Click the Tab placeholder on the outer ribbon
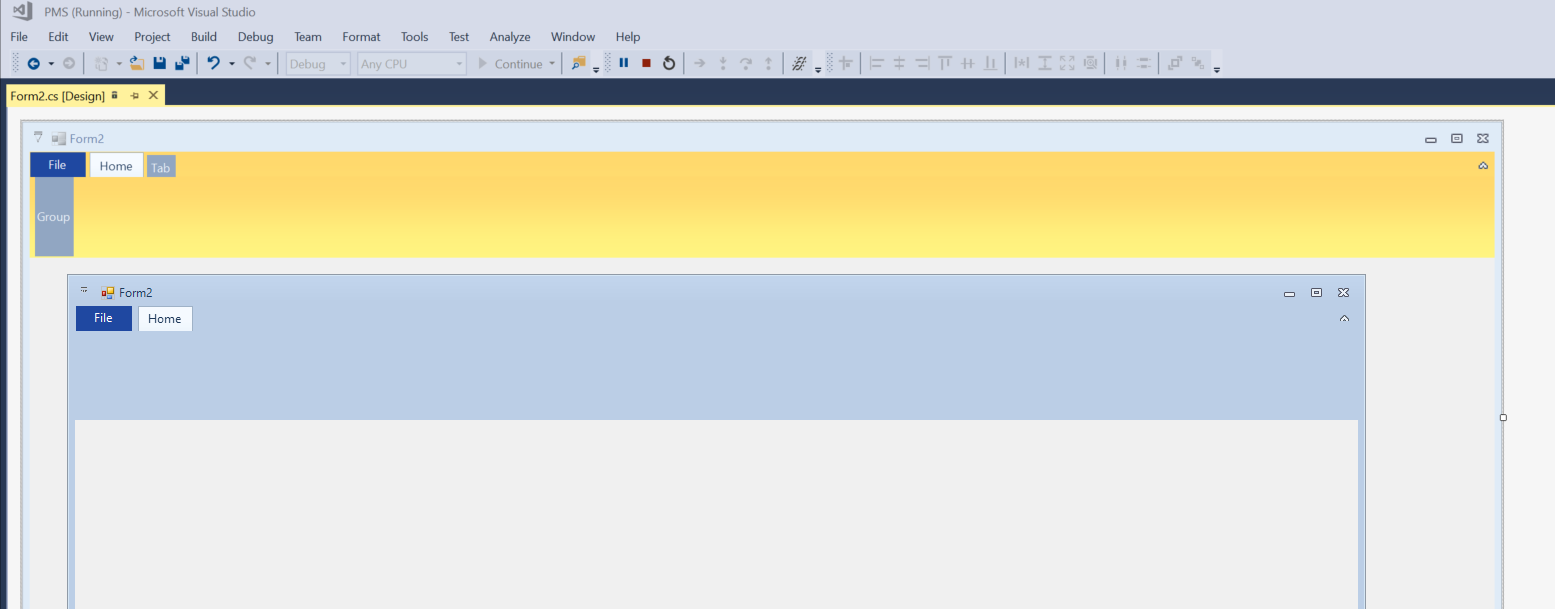The height and width of the screenshot is (609, 1555). click(x=161, y=168)
